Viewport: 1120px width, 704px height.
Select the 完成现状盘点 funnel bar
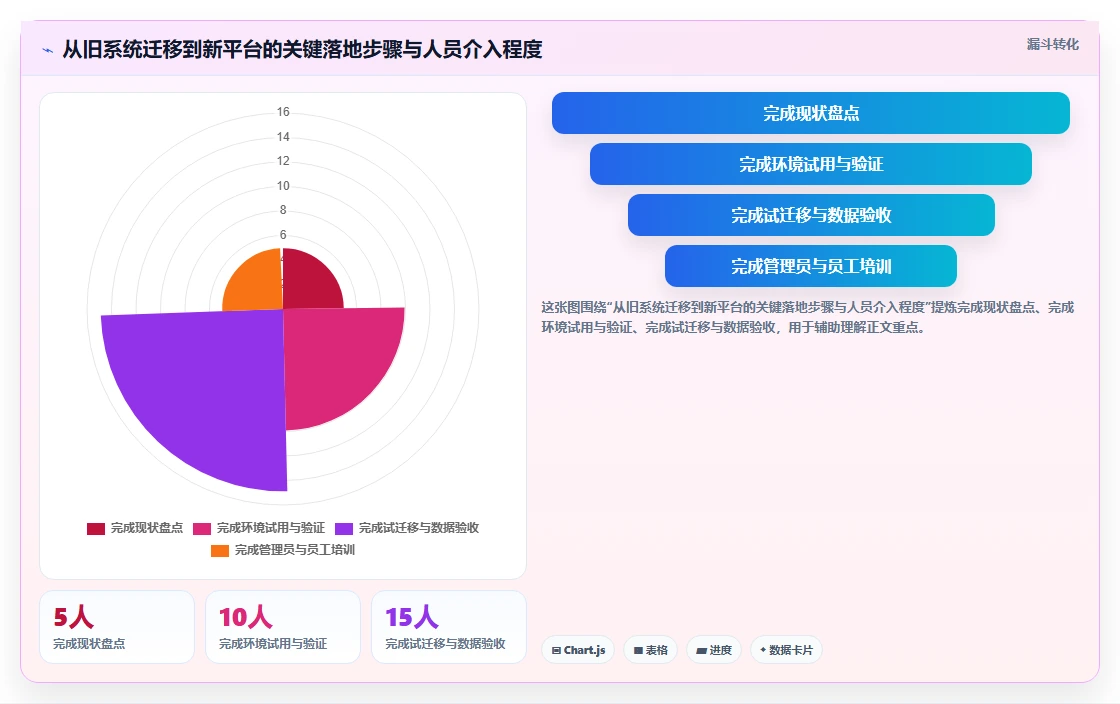(811, 113)
